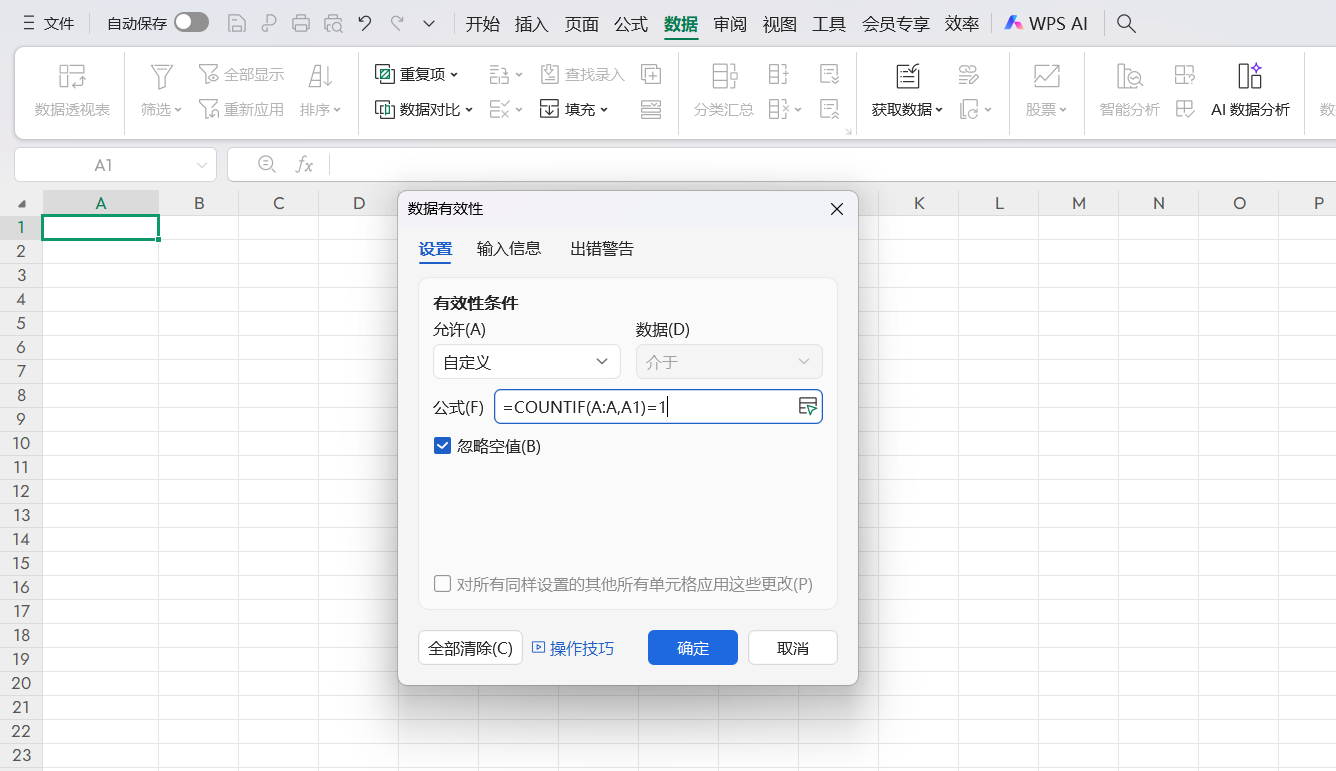Click the 获取数据 icon
The width and height of the screenshot is (1336, 771).
[907, 76]
